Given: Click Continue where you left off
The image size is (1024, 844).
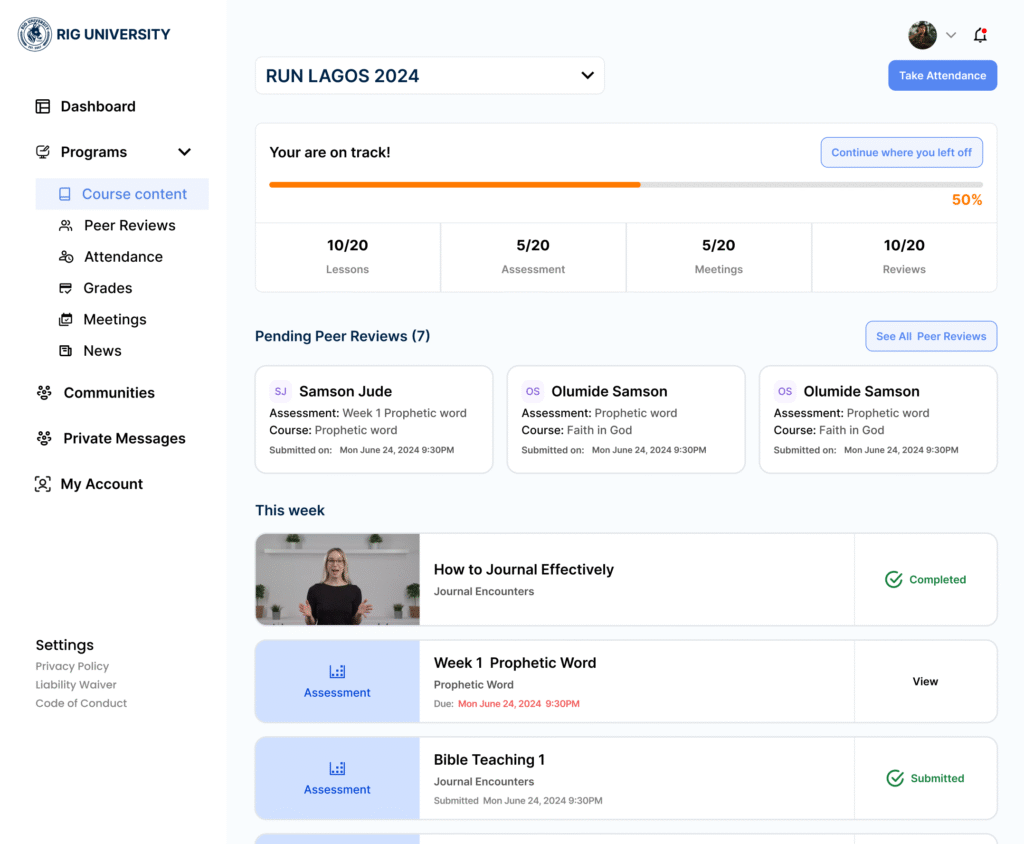Looking at the screenshot, I should click(x=901, y=153).
